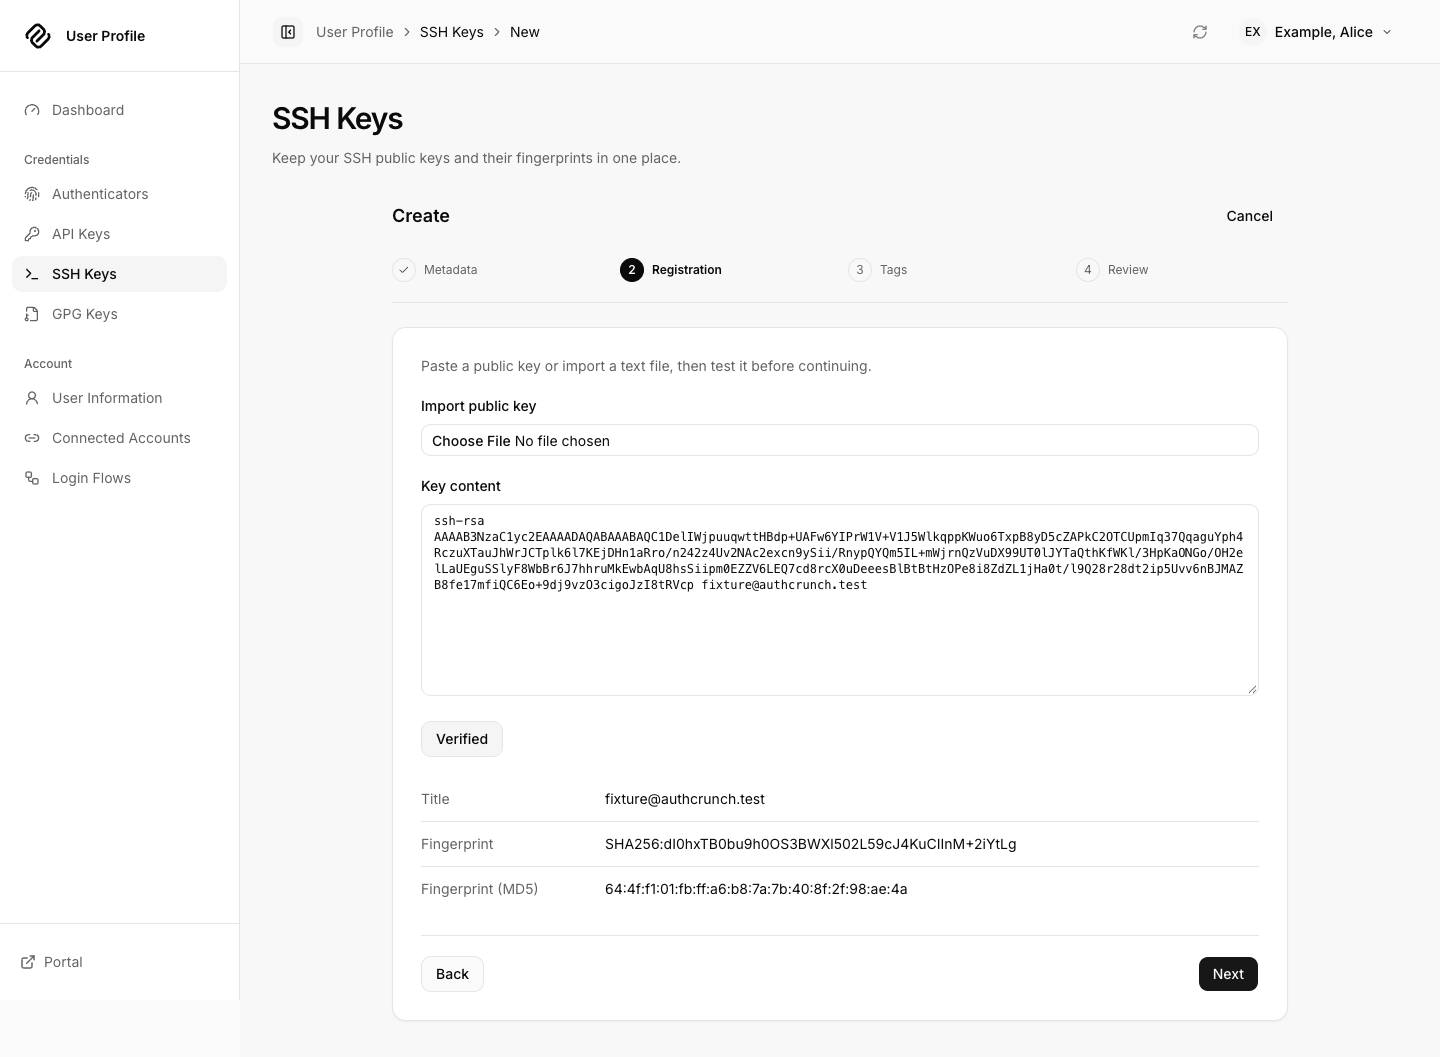Click the step 4 Review circle
Screen dimensions: 1440x1057
[x=1088, y=270]
